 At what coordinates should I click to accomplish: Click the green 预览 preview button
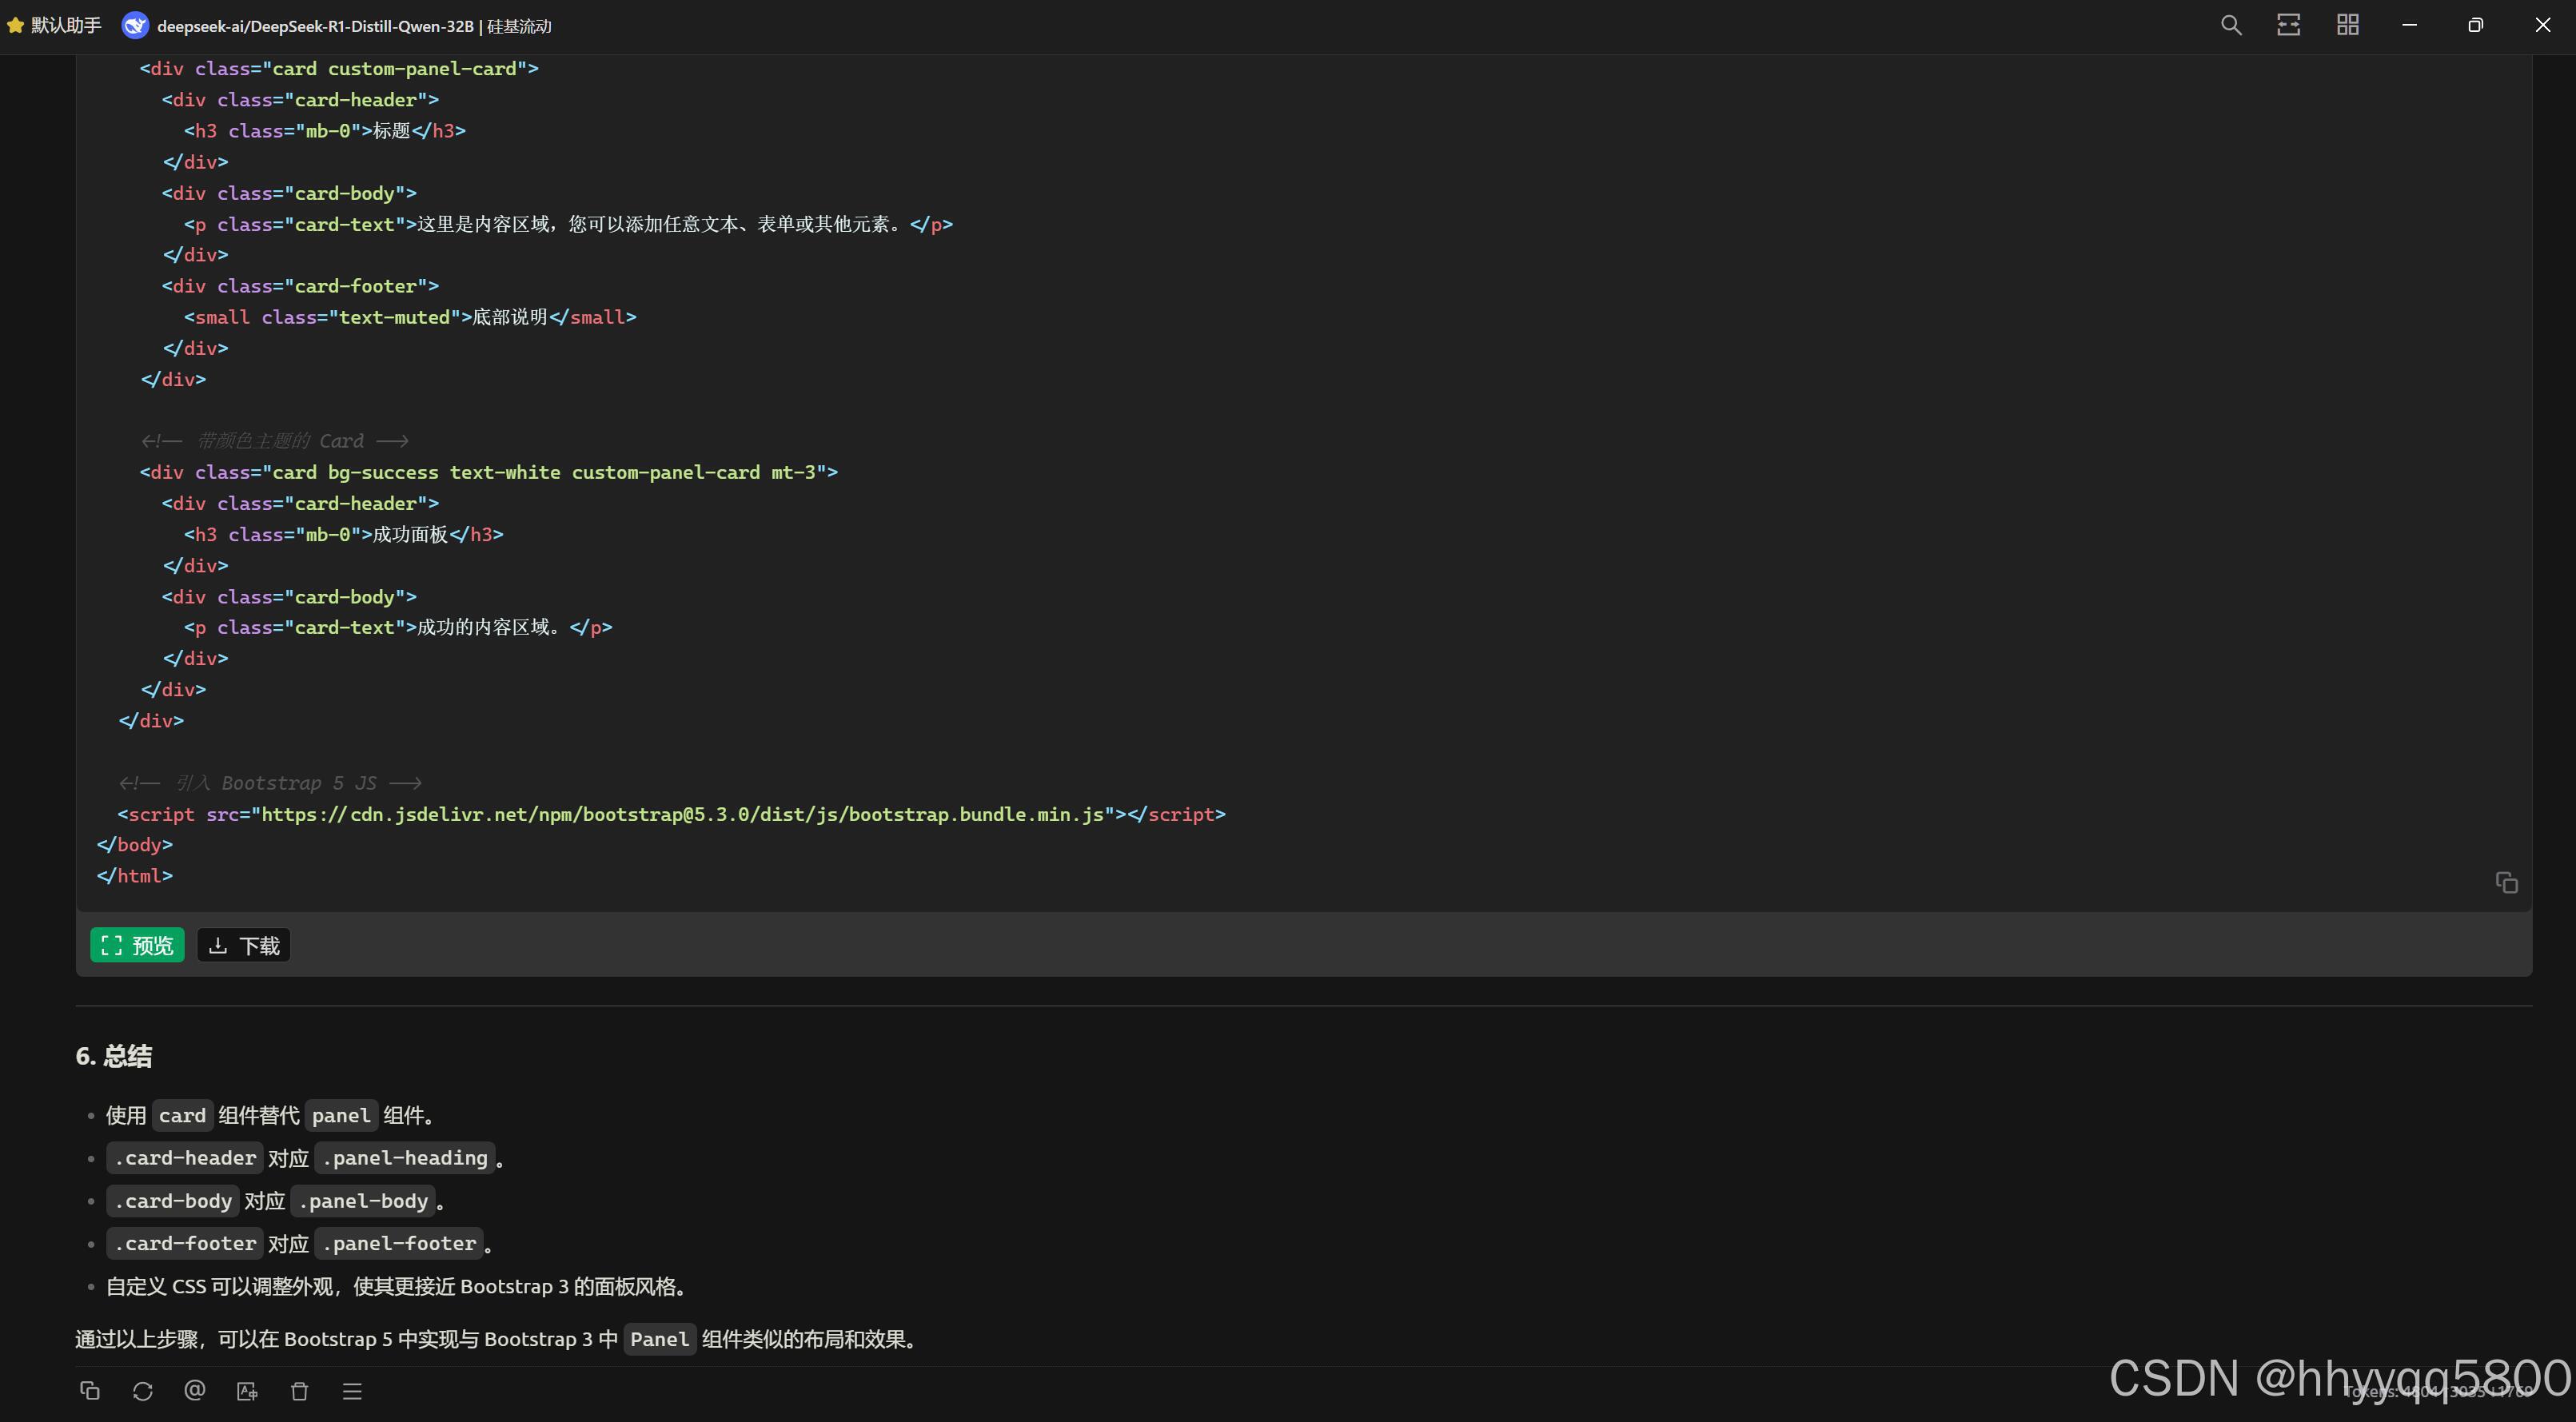coord(138,945)
